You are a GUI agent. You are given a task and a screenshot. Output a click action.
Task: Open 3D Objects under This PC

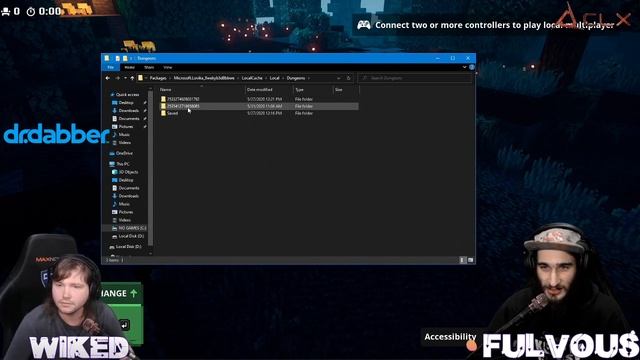point(128,172)
